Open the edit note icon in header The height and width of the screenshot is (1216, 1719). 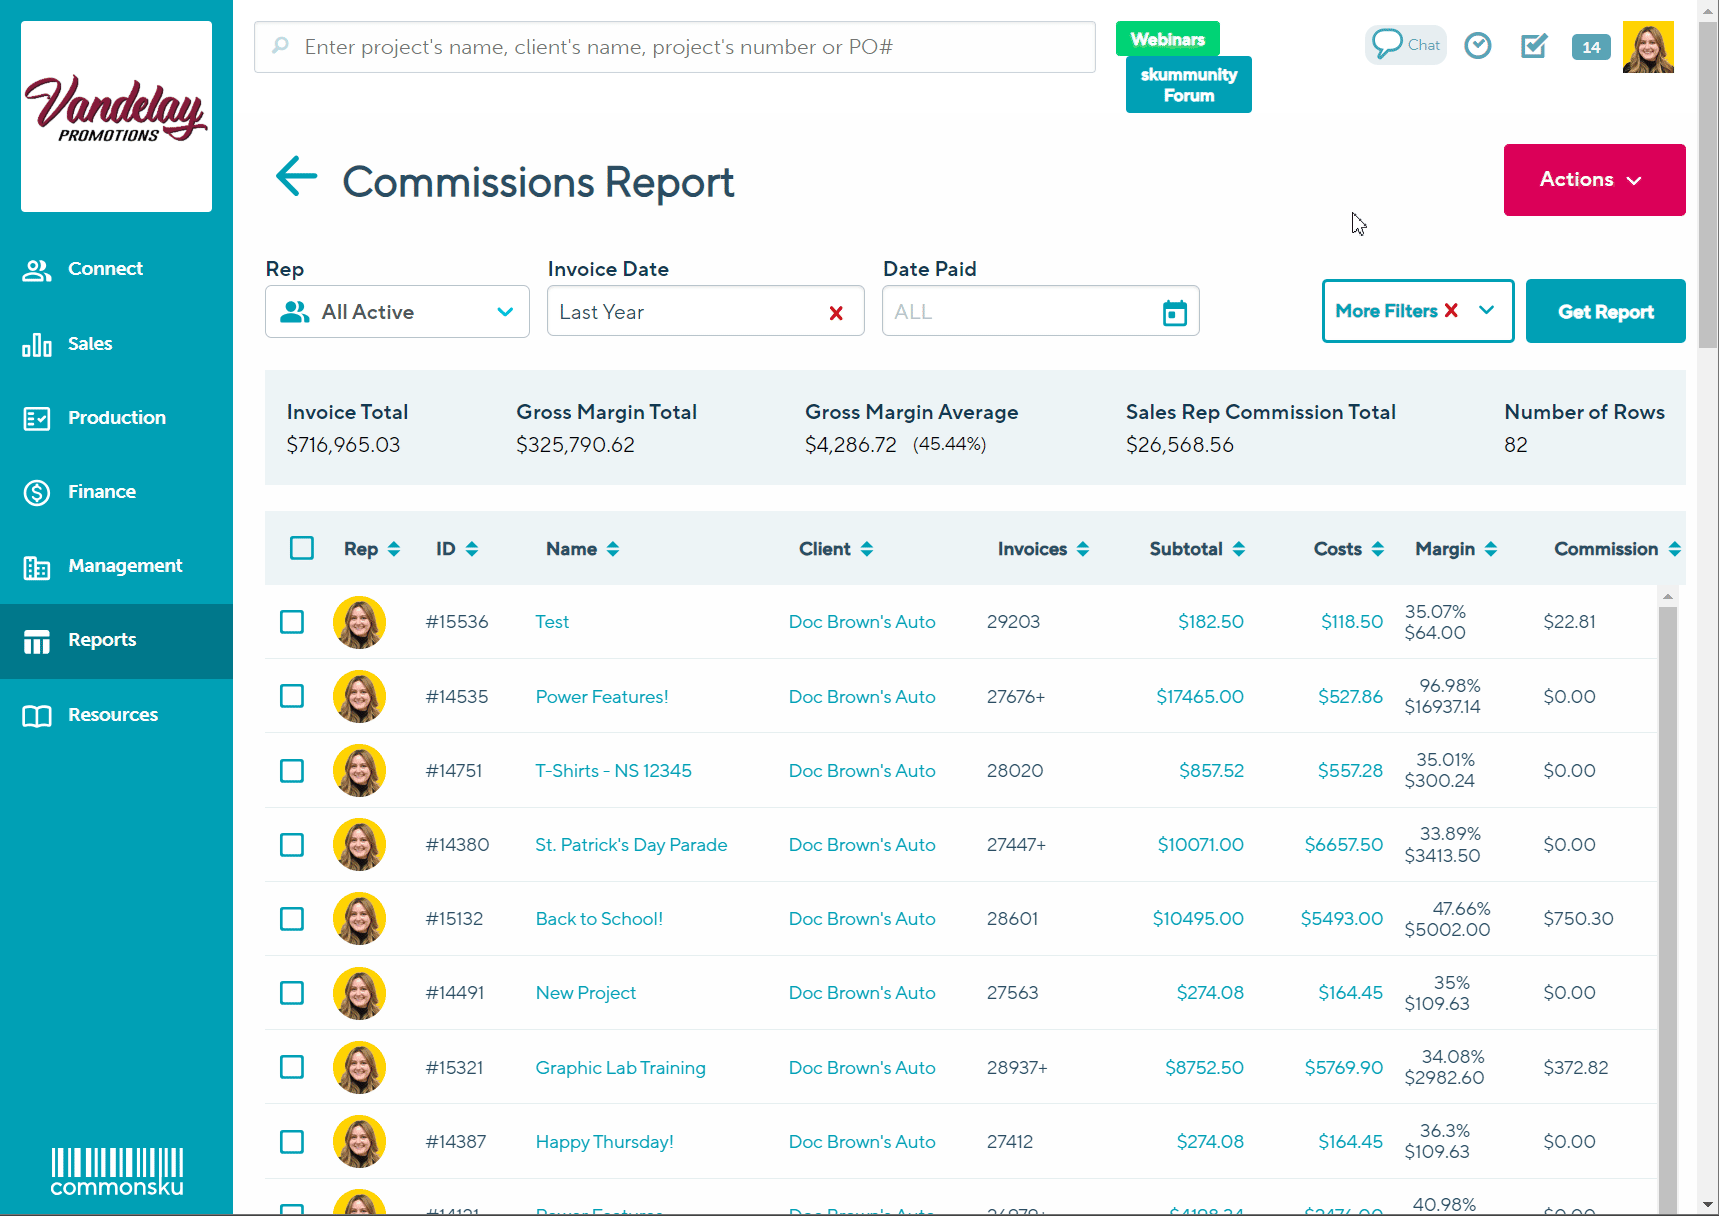pyautogui.click(x=1533, y=46)
